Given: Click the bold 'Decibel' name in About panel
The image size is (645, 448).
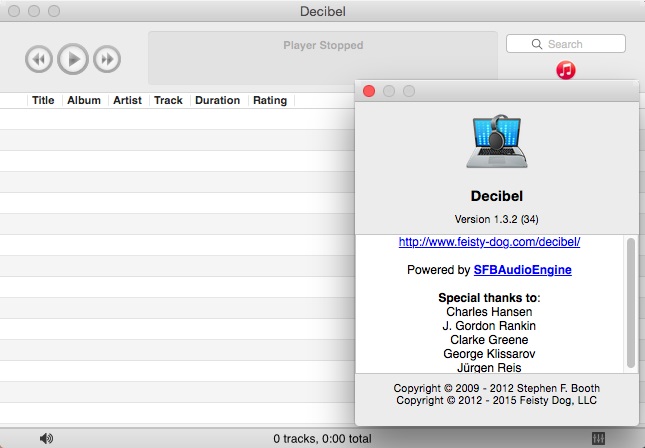Looking at the screenshot, I should click(x=497, y=196).
